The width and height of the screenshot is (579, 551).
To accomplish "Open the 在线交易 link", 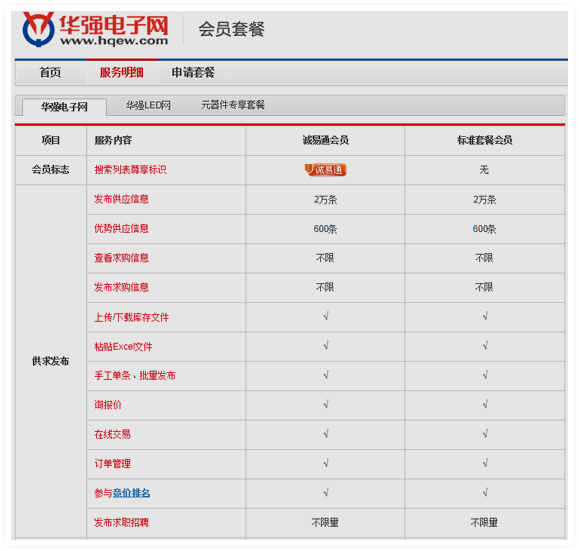I will [112, 434].
